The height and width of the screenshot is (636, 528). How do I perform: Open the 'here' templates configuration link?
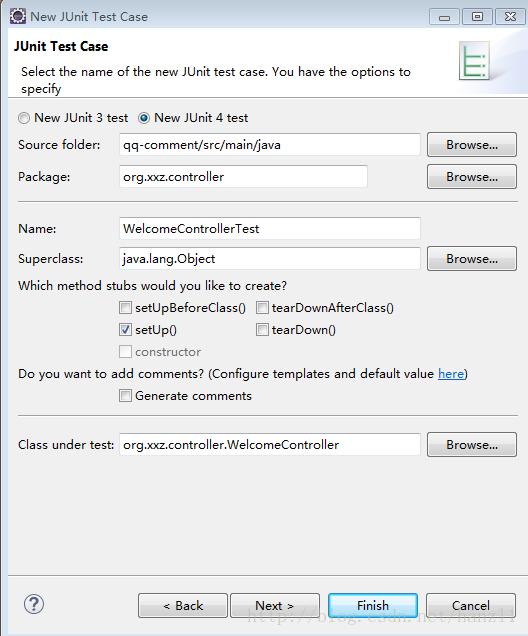tap(451, 374)
